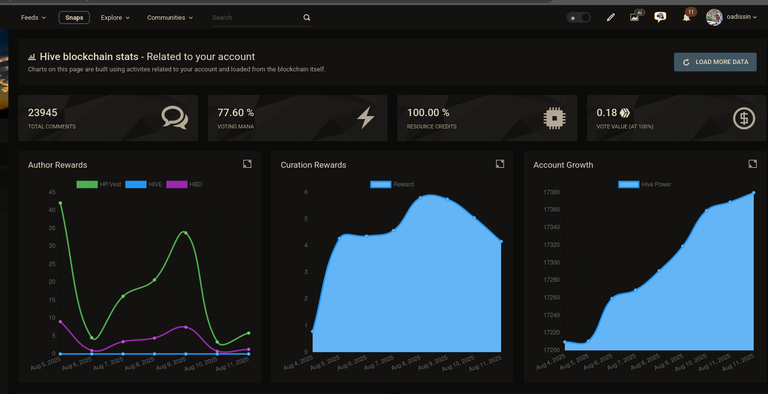Click the search magnifier icon
The image size is (768, 394).
click(307, 18)
